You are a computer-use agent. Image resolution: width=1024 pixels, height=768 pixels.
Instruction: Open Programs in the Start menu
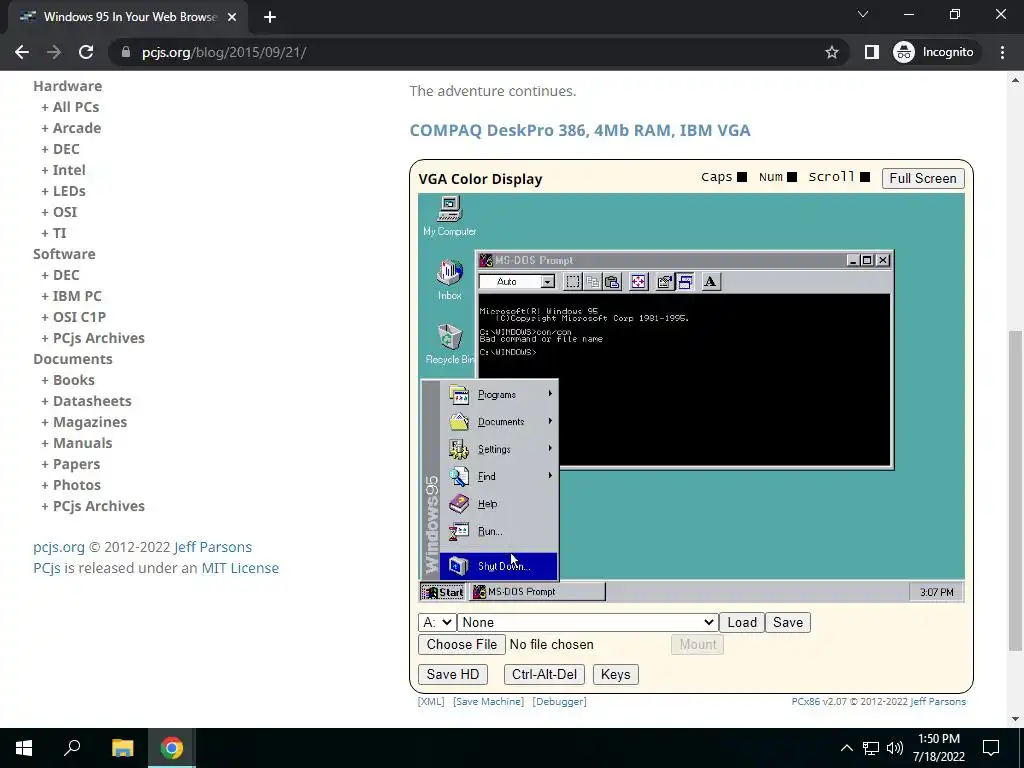(x=499, y=394)
